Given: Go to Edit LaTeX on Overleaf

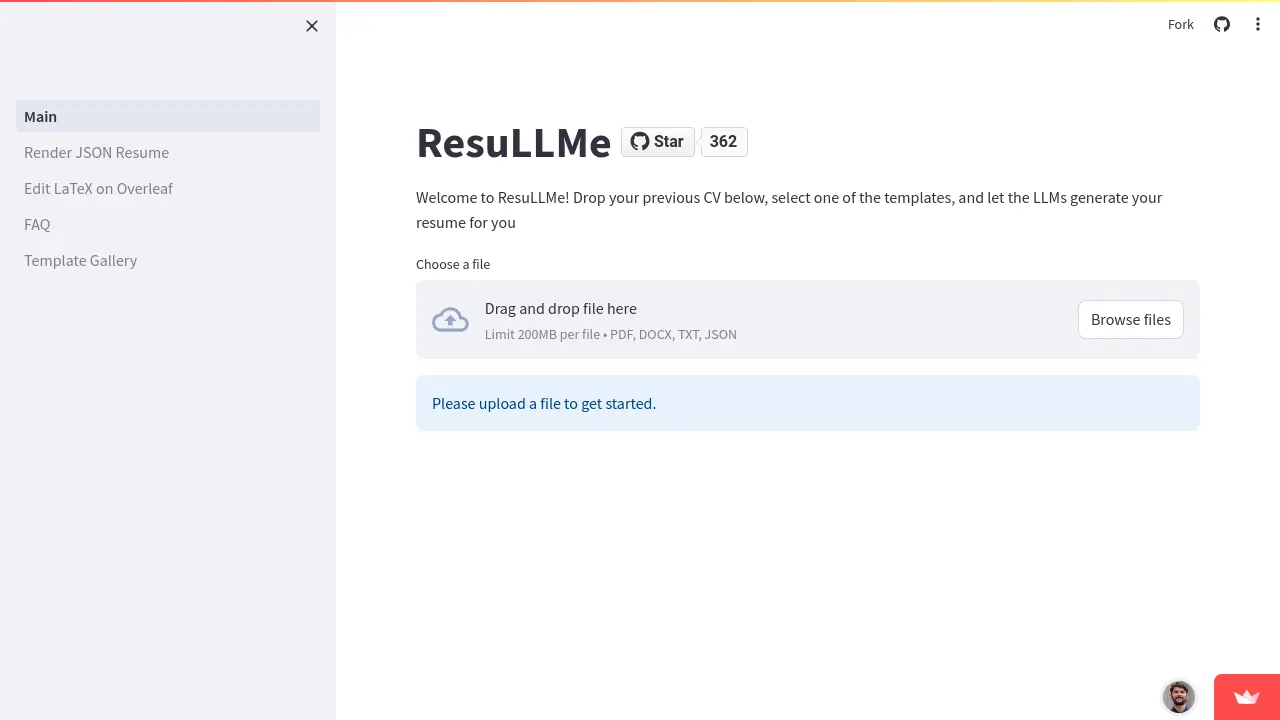Looking at the screenshot, I should (168, 188).
